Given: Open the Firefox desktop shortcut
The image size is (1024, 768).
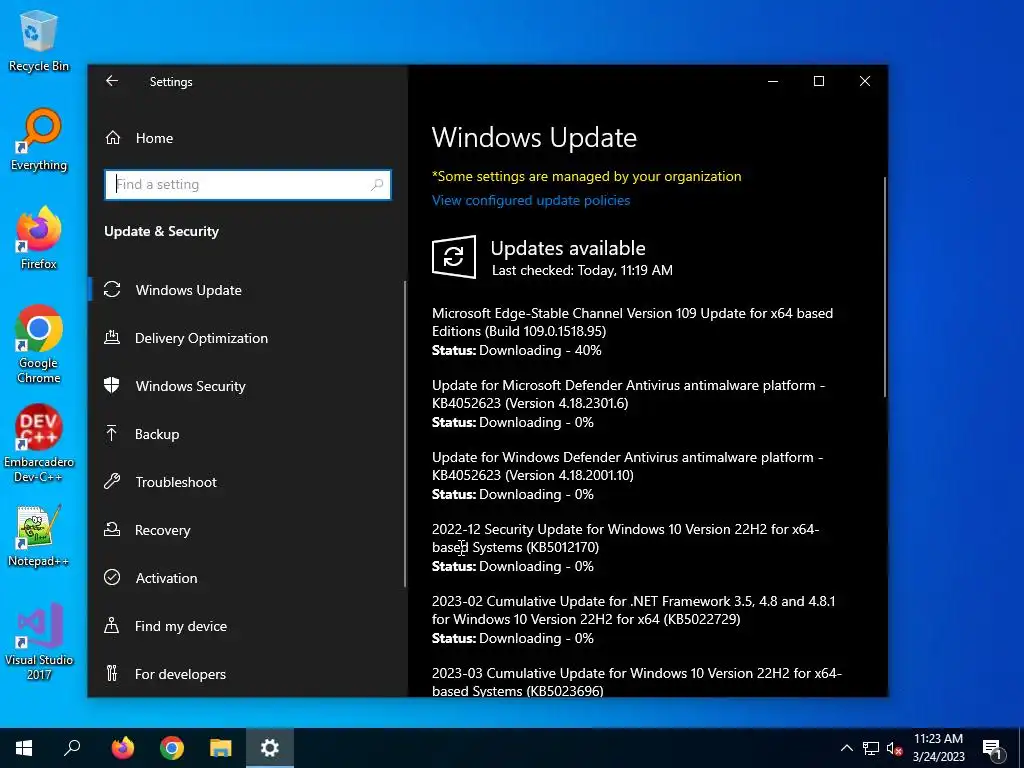Looking at the screenshot, I should click(x=39, y=239).
